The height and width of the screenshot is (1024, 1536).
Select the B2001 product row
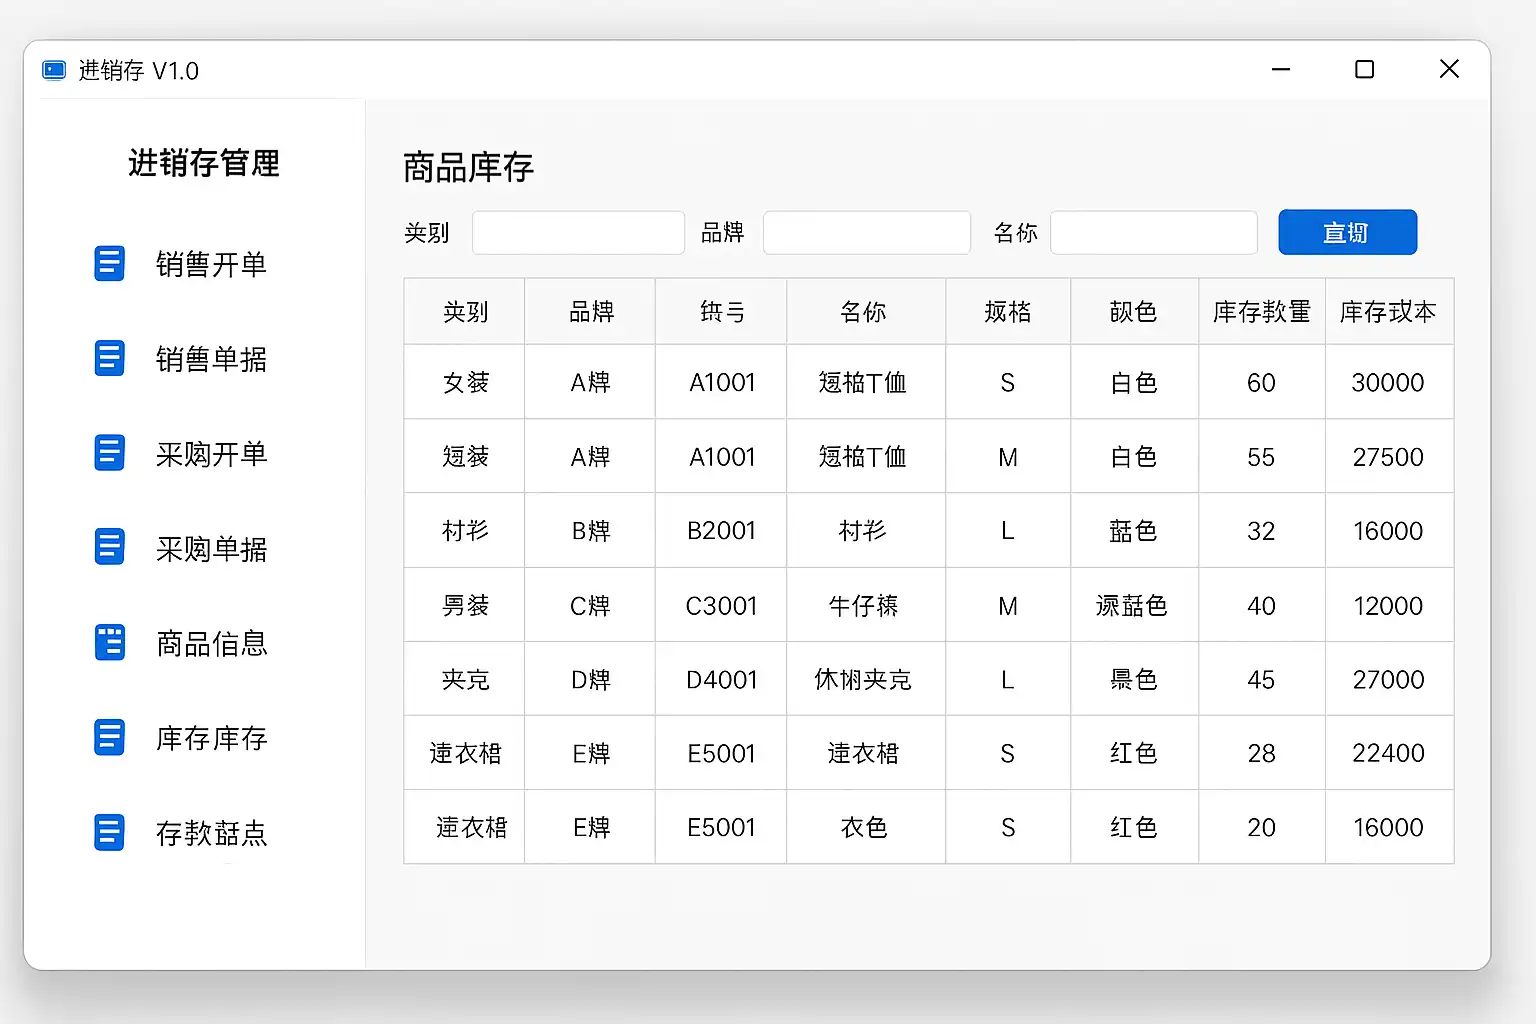pyautogui.click(x=721, y=531)
